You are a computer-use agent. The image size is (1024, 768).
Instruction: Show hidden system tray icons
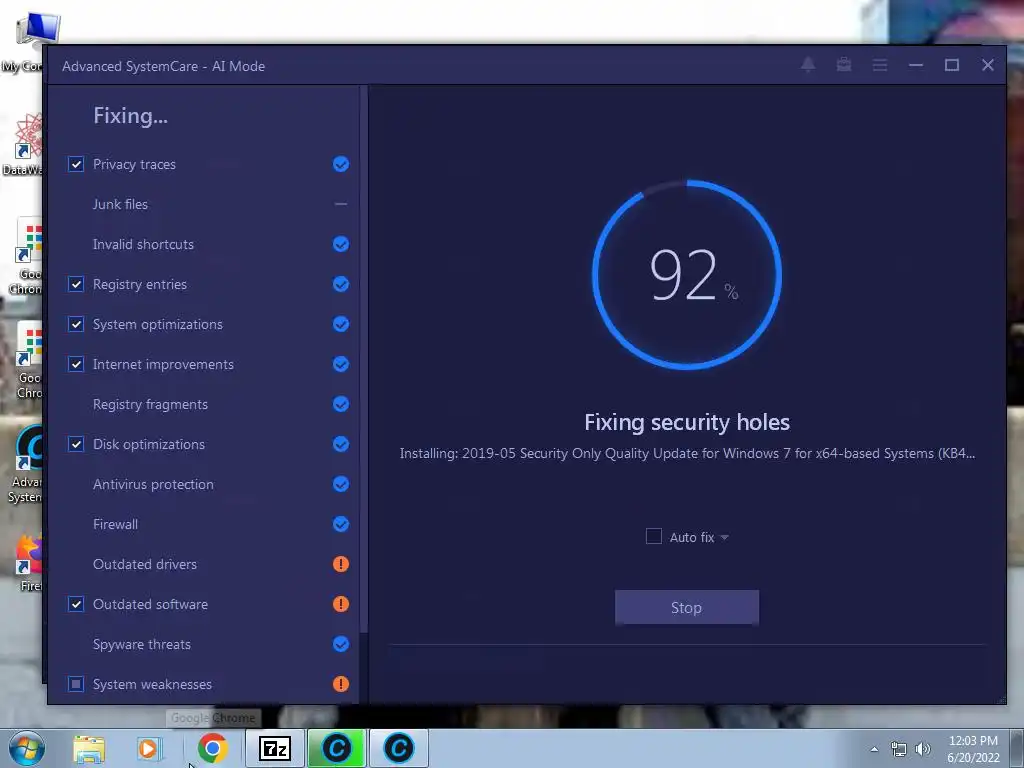point(874,749)
